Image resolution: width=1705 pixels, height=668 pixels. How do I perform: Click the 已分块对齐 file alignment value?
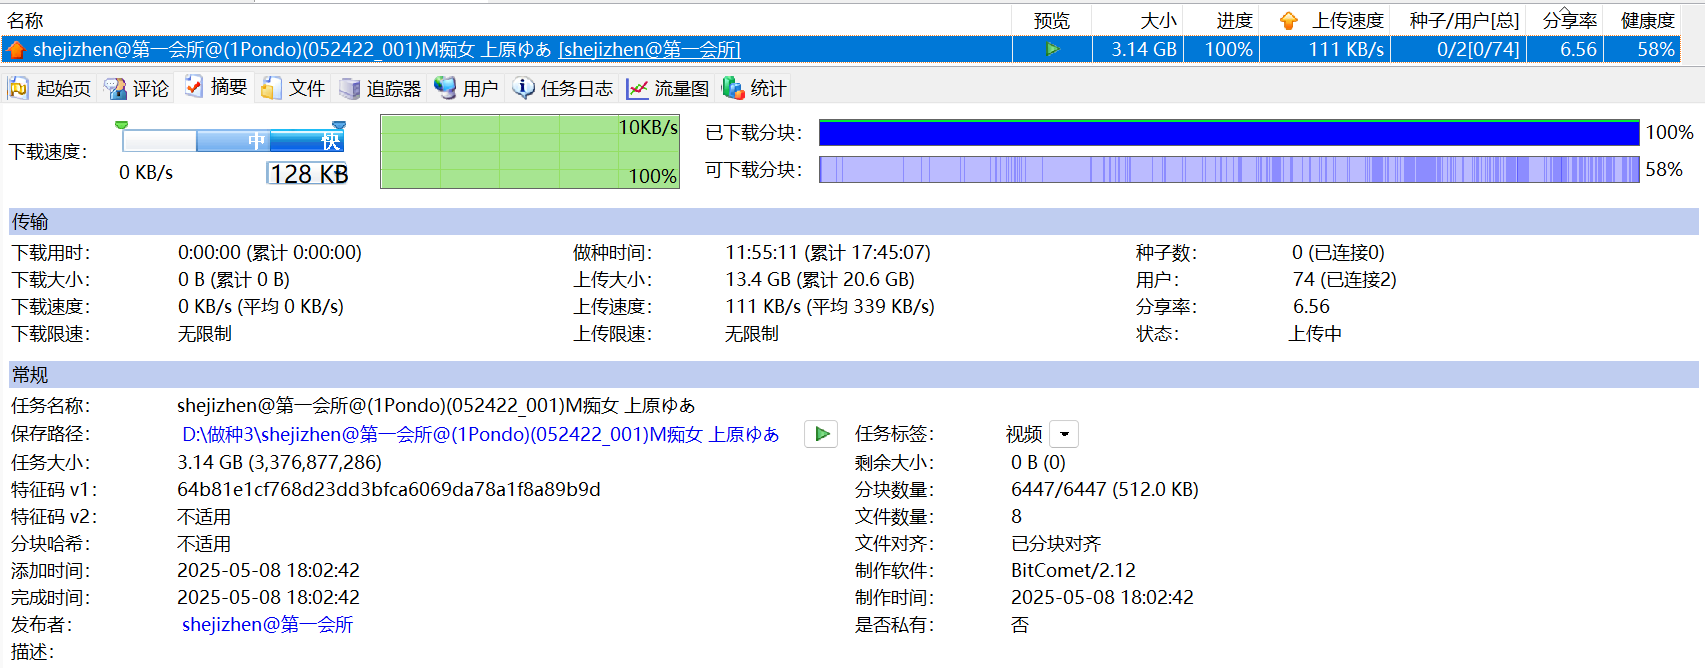click(x=1056, y=544)
